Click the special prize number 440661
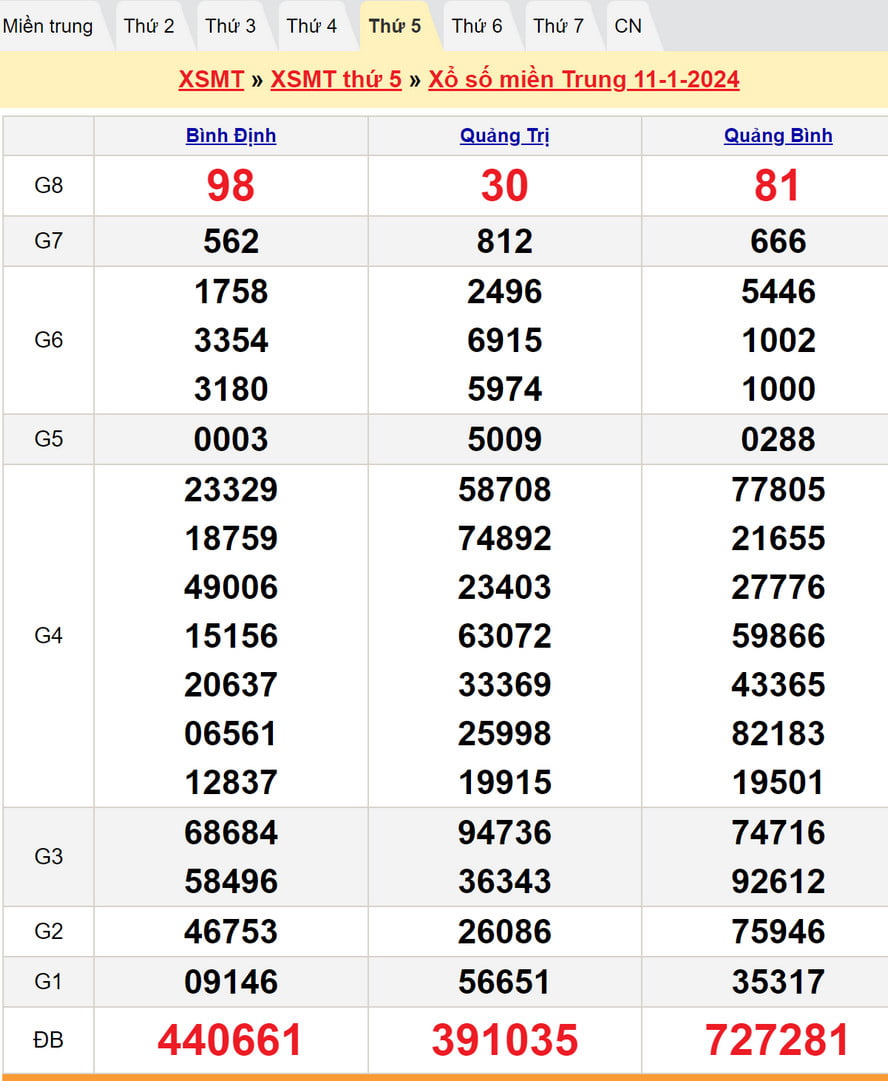Viewport: 888px width, 1081px height. (231, 1040)
